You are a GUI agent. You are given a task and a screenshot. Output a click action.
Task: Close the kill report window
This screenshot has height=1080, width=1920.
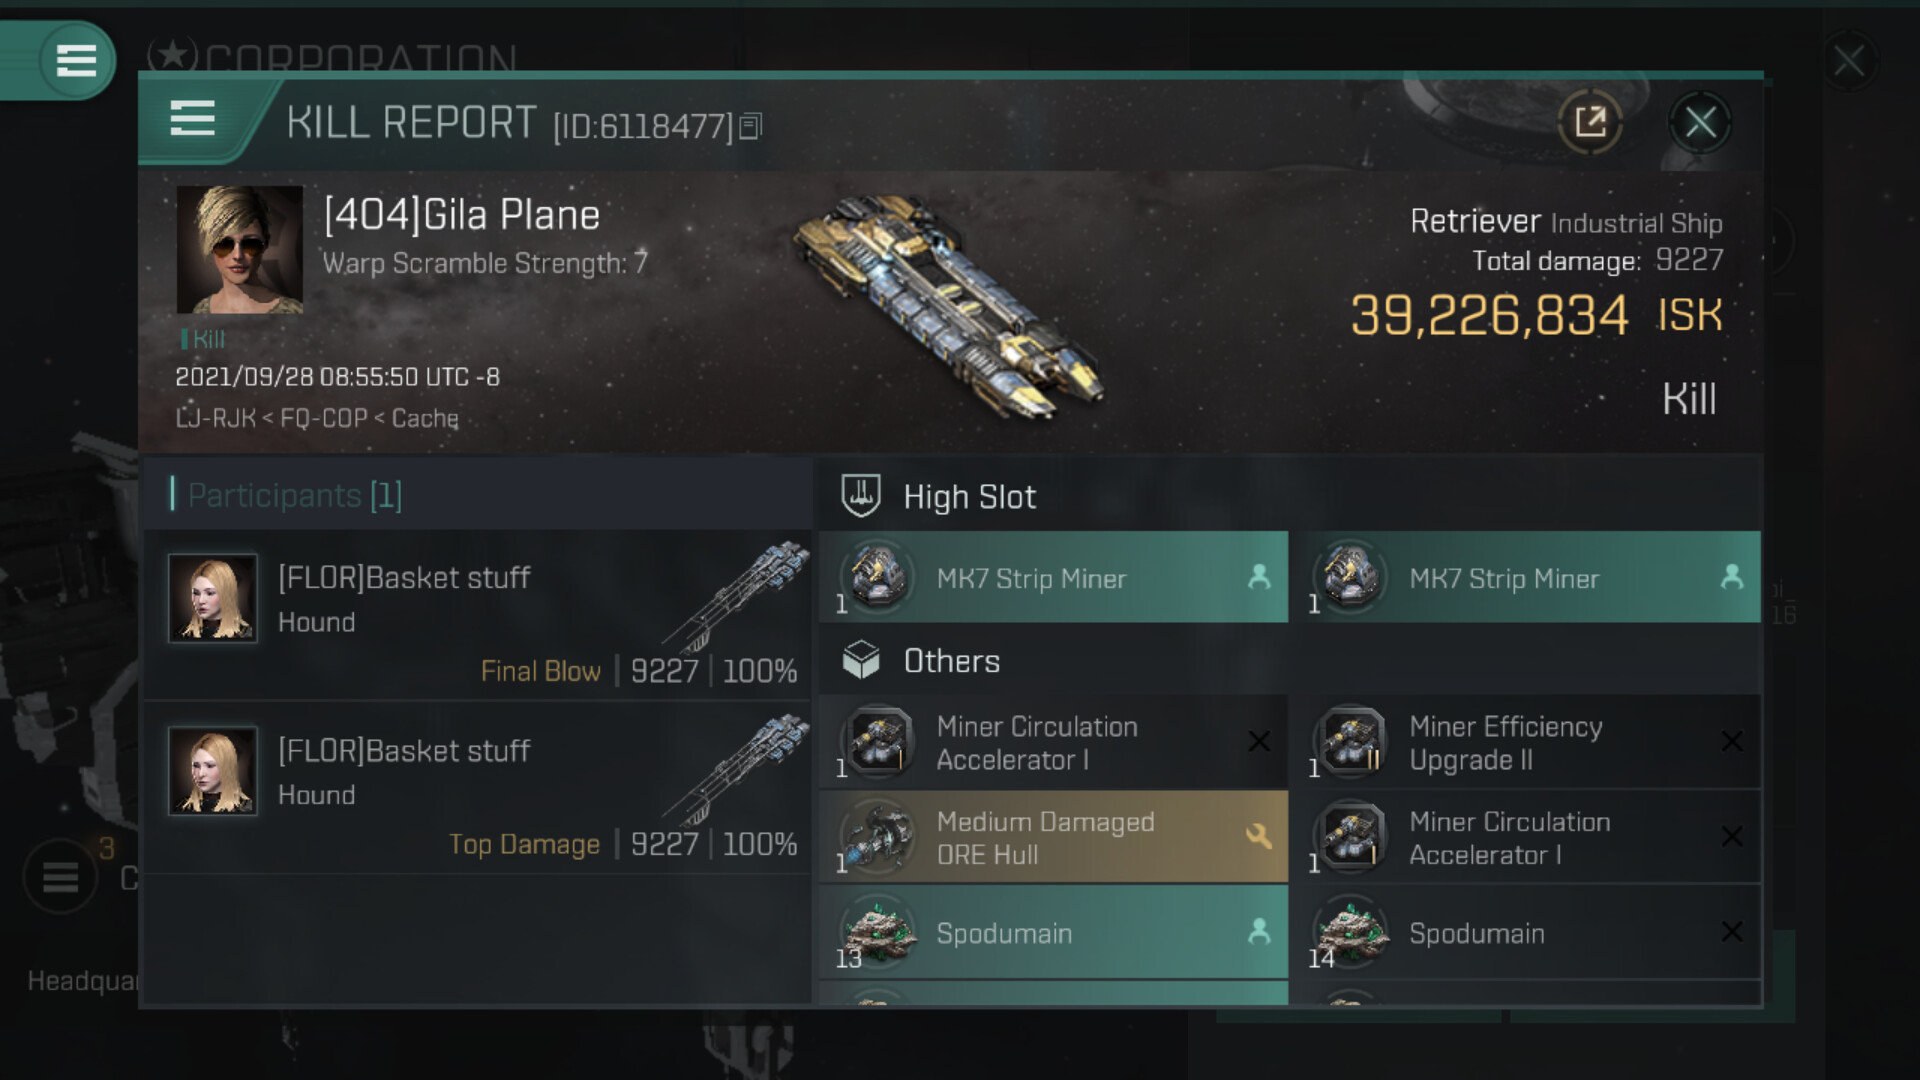click(x=1700, y=123)
